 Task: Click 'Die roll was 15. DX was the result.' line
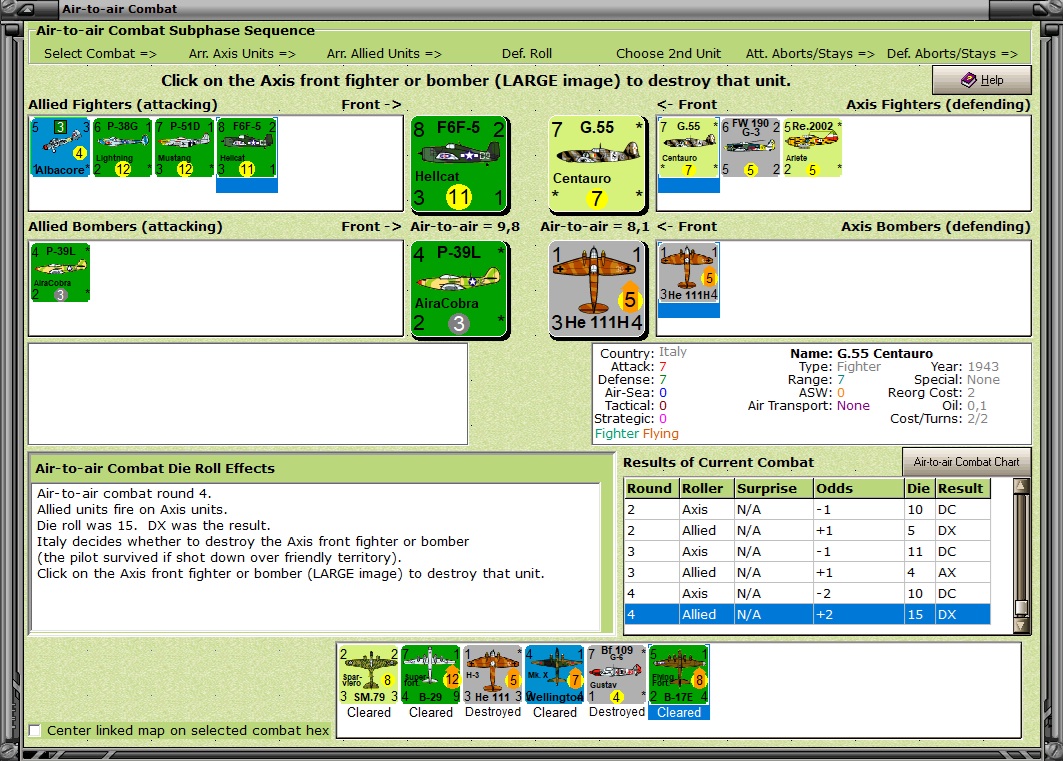point(153,526)
